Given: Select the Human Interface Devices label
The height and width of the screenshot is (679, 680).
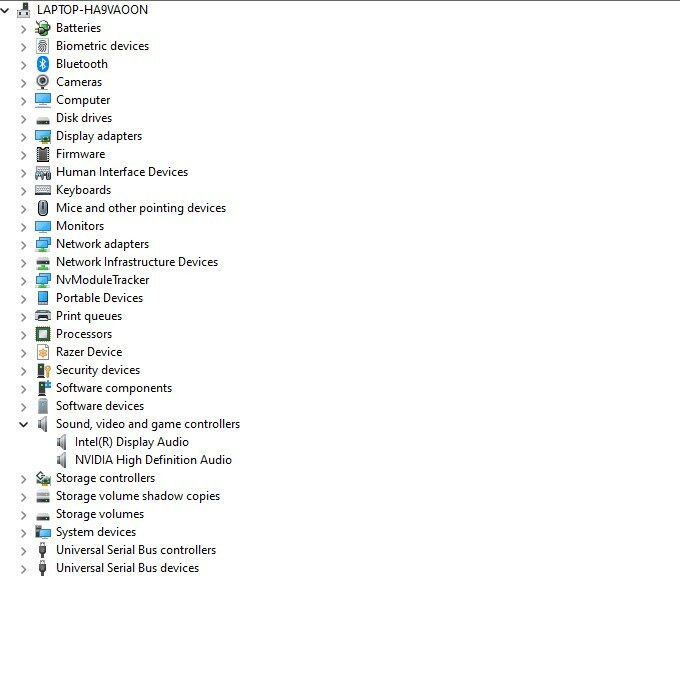Looking at the screenshot, I should point(122,172).
